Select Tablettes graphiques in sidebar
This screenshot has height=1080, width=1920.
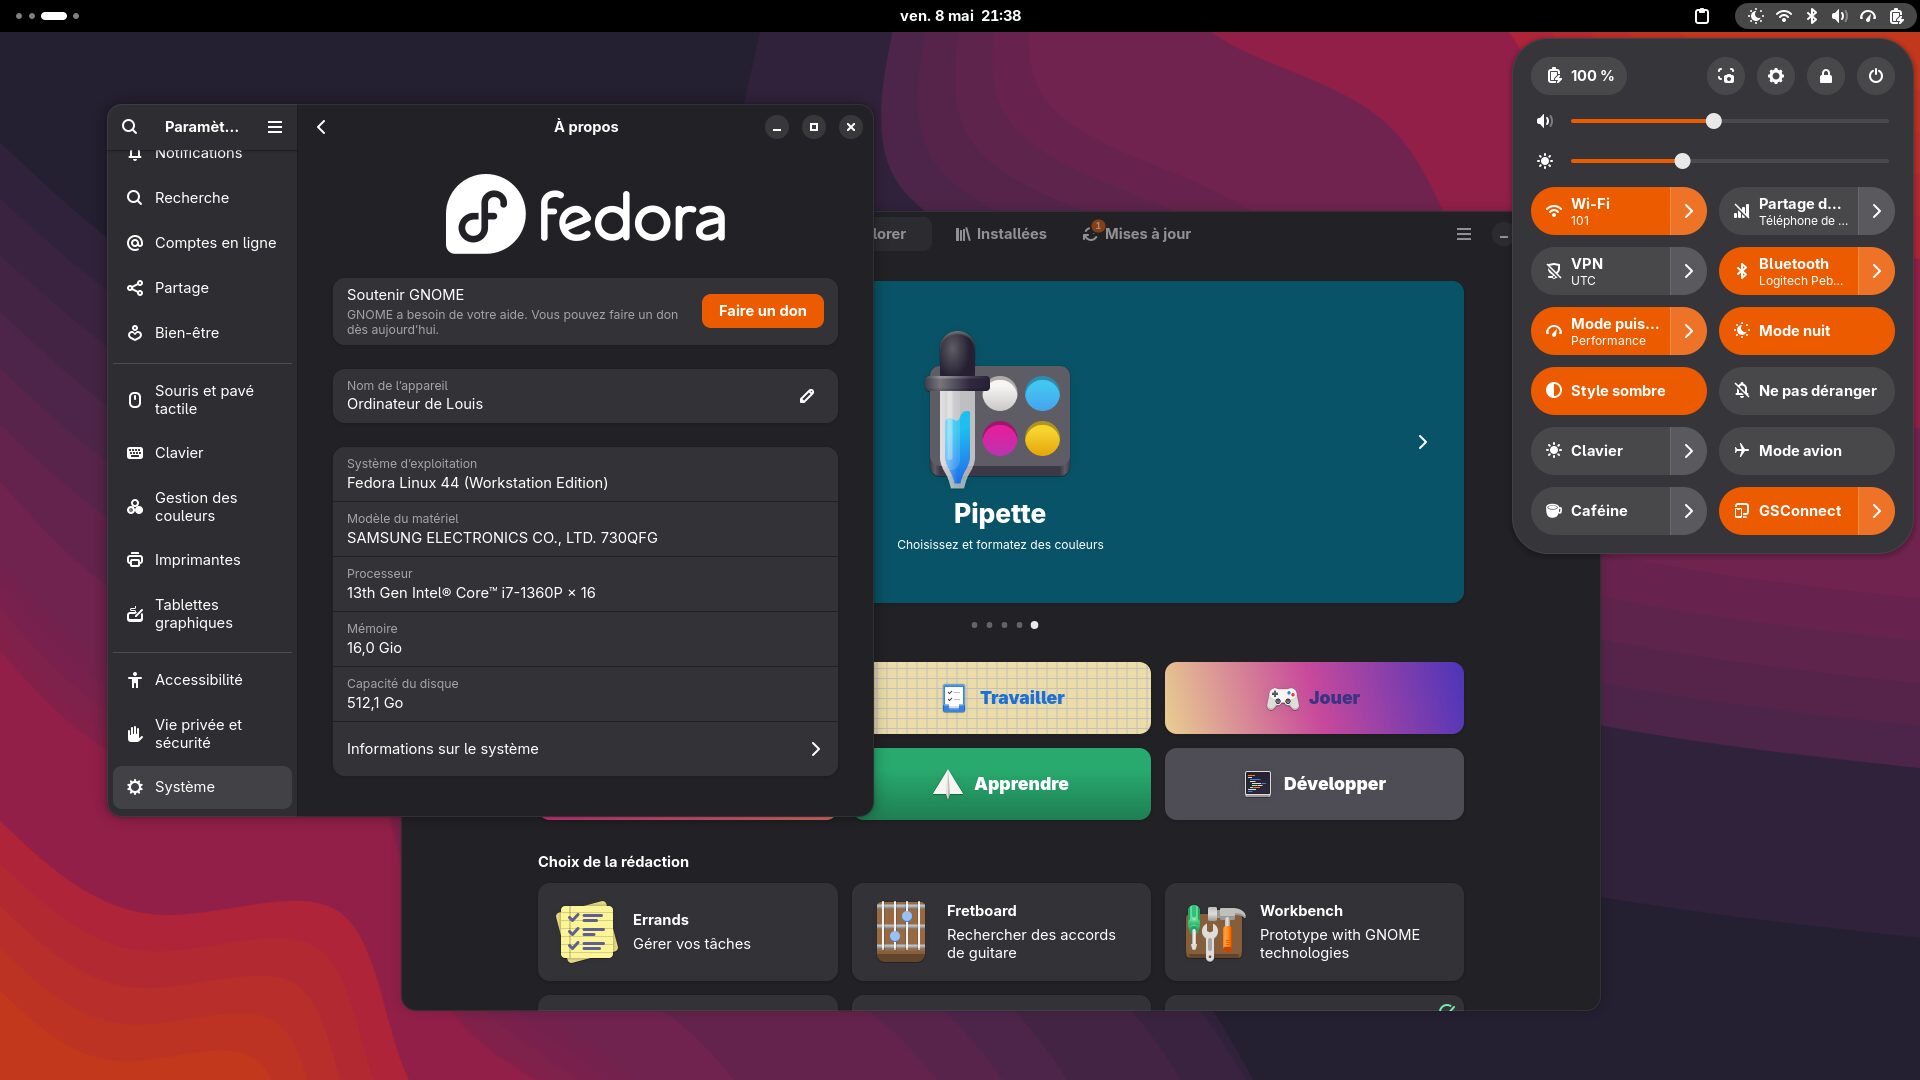pos(202,614)
